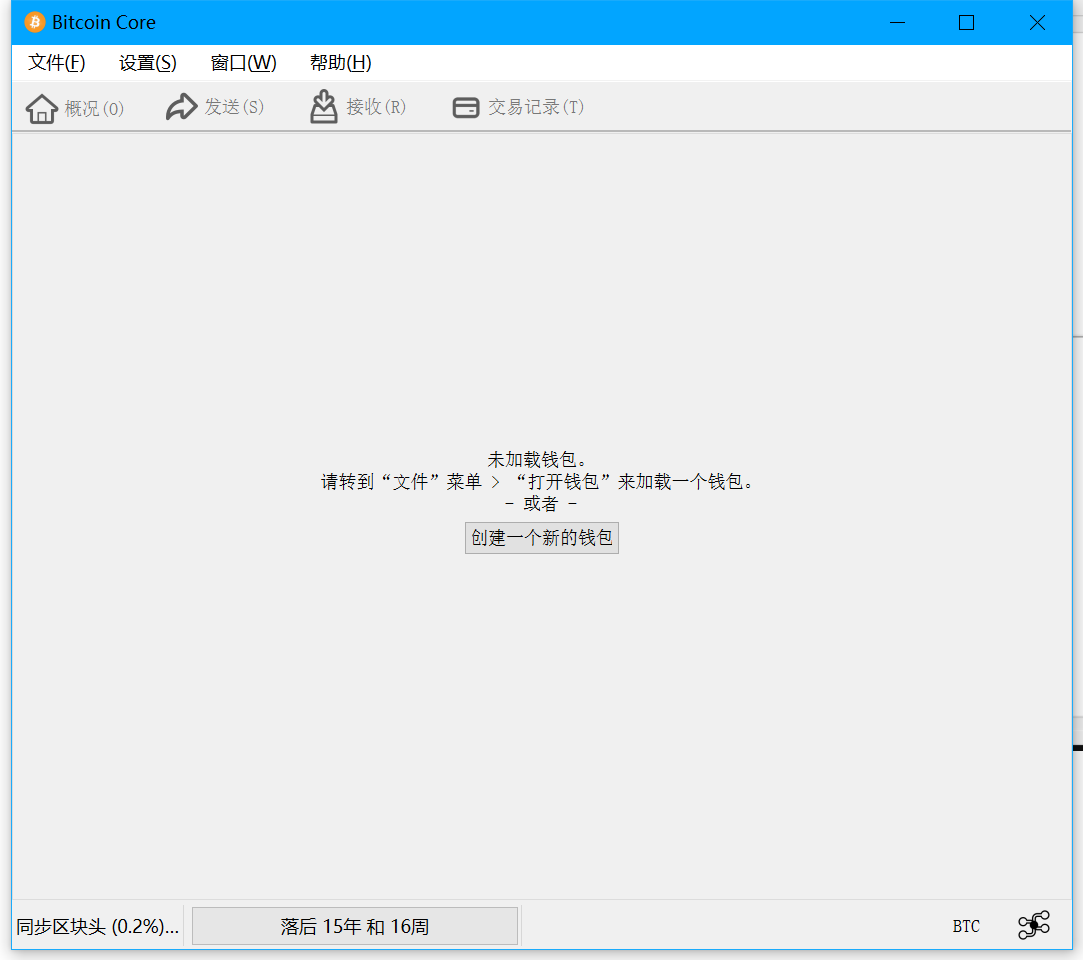This screenshot has height=960, width=1083.
Task: Minimize the Bitcoin Core window
Action: point(897,23)
